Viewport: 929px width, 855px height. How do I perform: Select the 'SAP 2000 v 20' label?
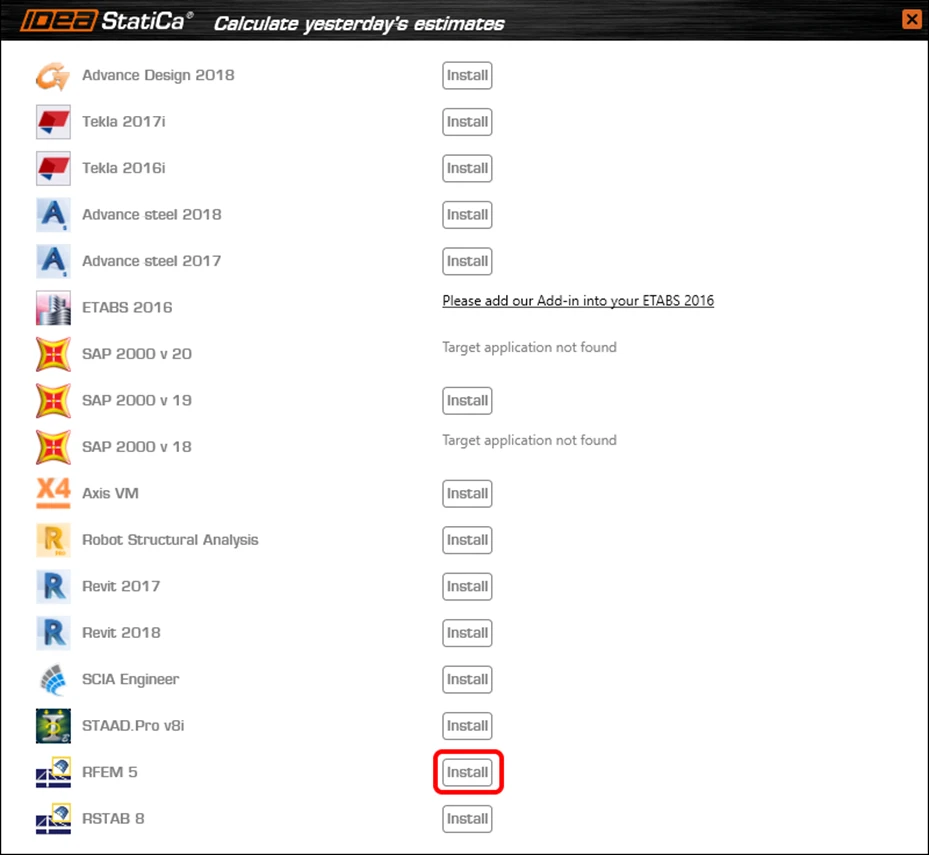click(x=137, y=354)
